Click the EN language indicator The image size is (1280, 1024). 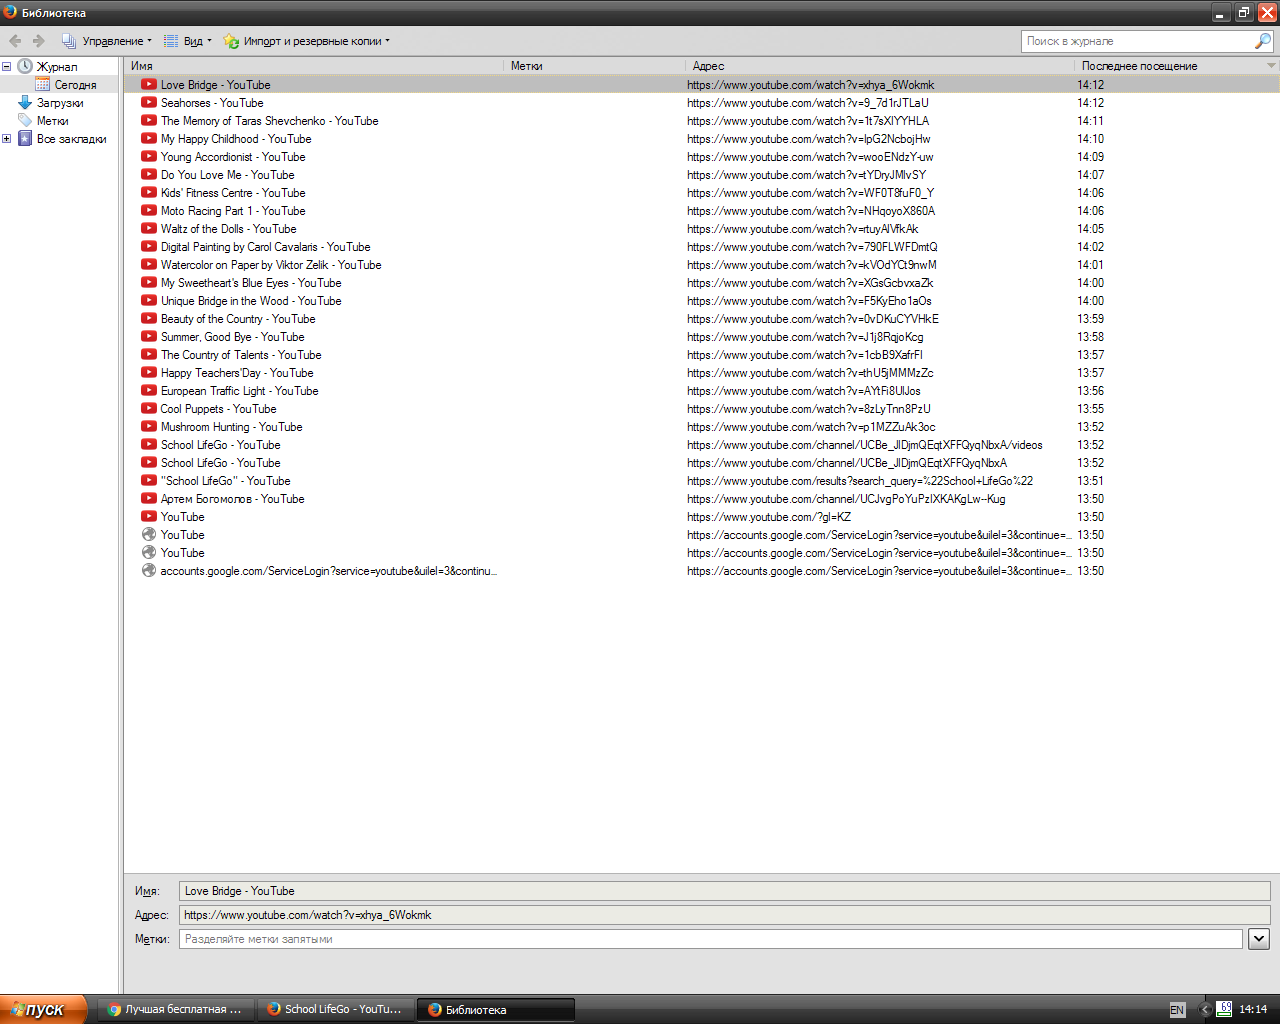[x=1177, y=1010]
